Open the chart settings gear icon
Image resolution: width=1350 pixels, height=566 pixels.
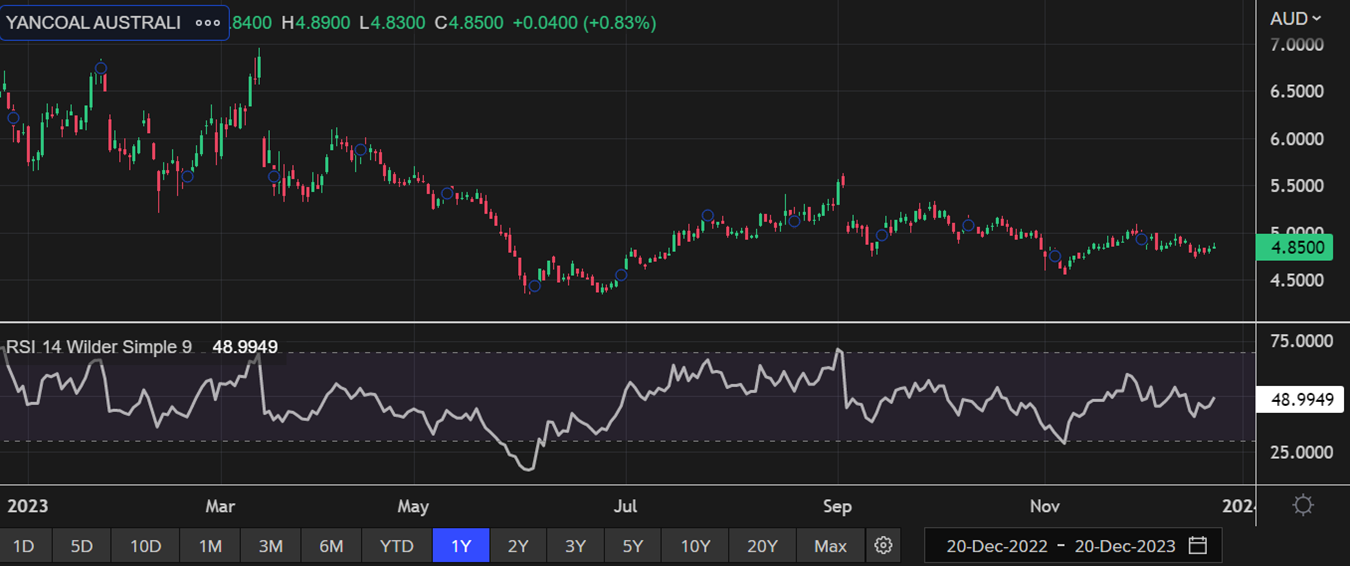pos(883,546)
